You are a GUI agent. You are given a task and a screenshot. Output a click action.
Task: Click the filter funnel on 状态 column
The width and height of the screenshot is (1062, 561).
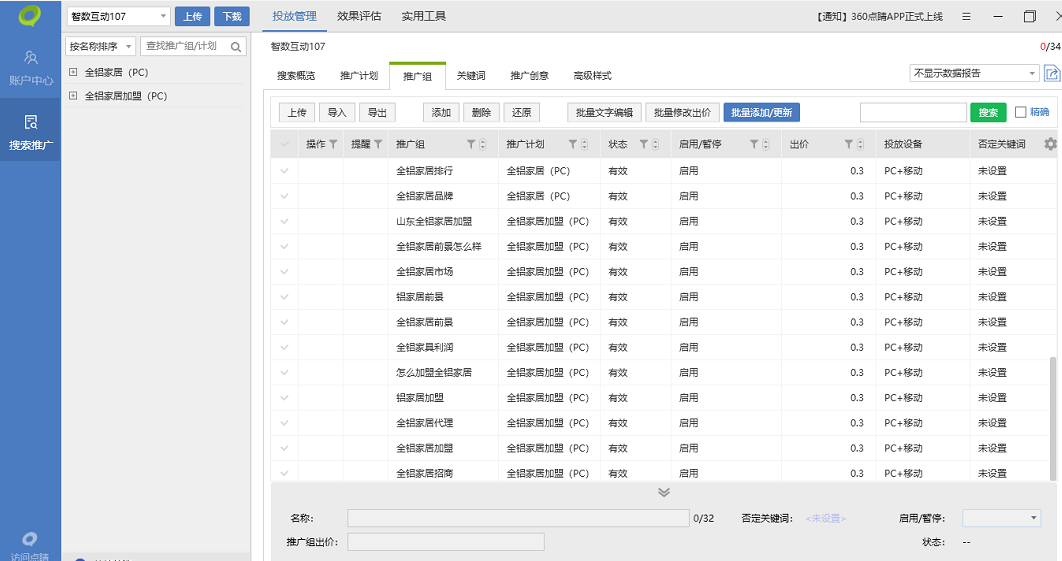coord(644,145)
